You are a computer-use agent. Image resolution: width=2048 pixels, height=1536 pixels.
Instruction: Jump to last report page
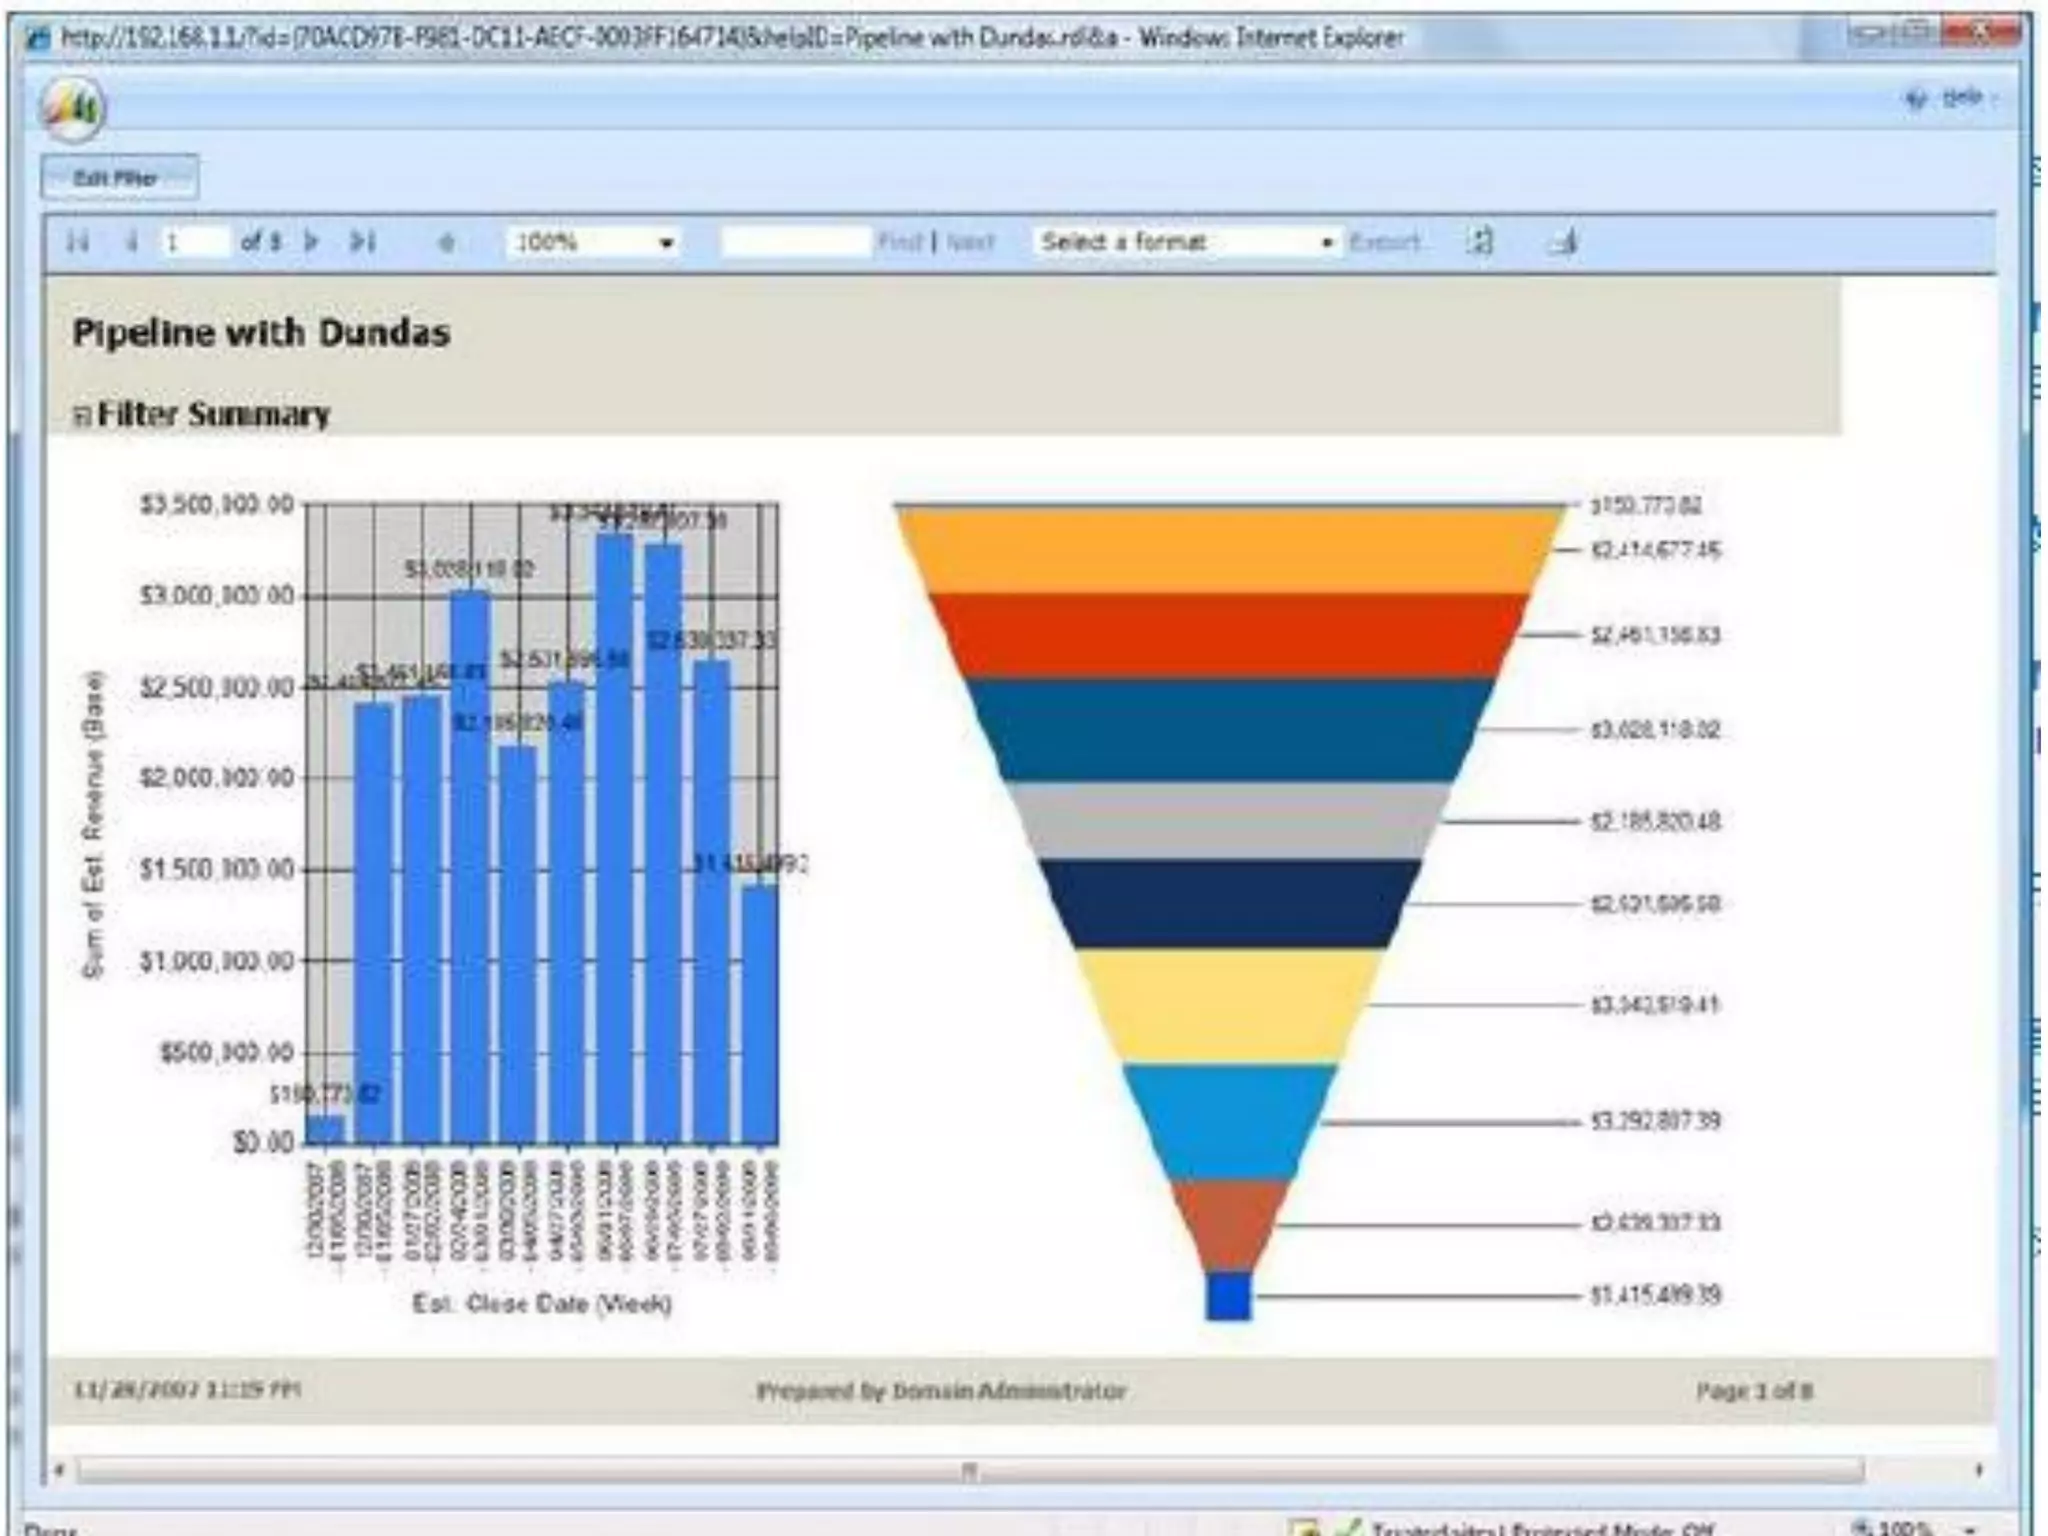(362, 242)
